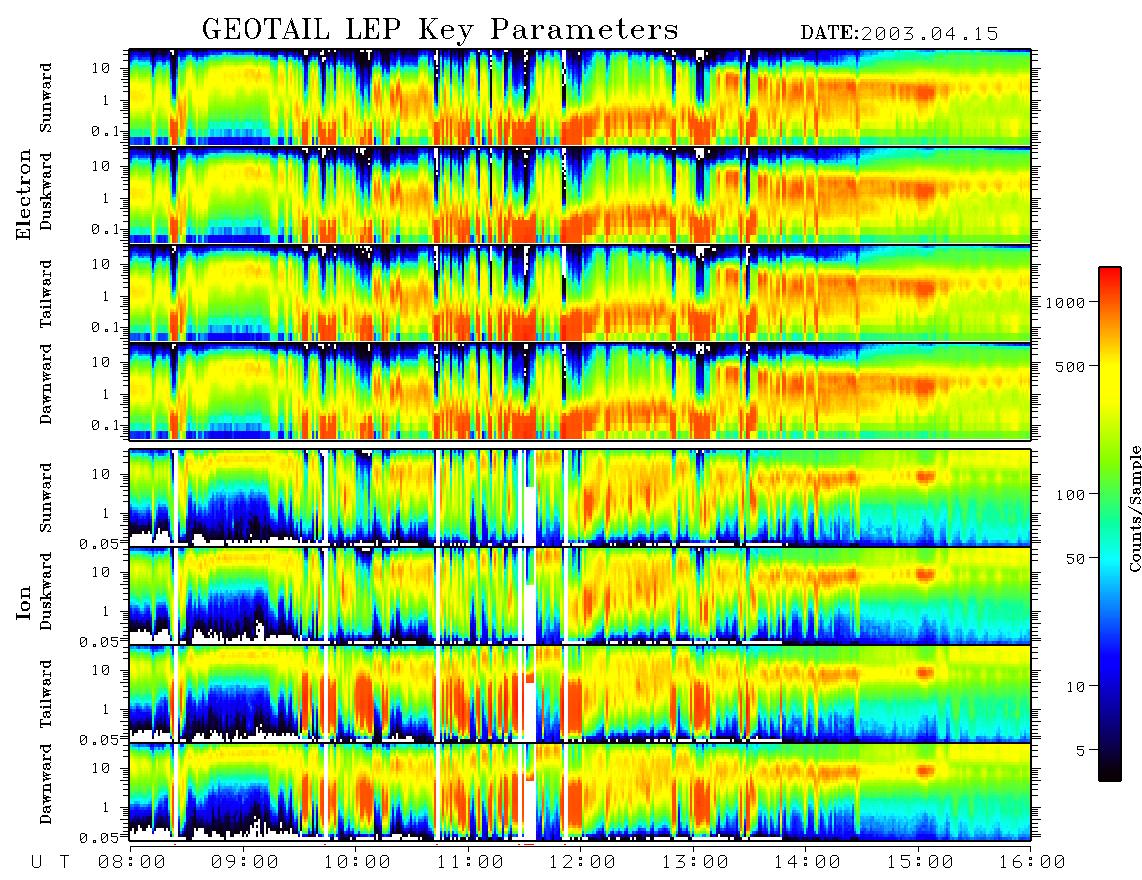Select the vertical "Electron" group label

click(24, 194)
